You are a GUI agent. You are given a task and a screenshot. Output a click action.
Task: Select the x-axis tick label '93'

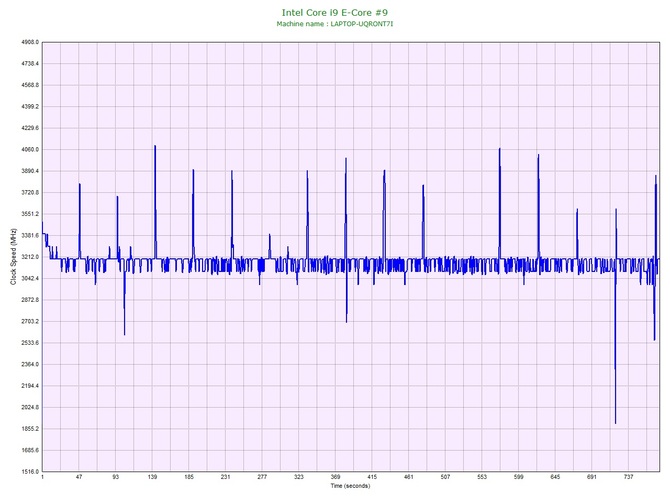(x=116, y=477)
